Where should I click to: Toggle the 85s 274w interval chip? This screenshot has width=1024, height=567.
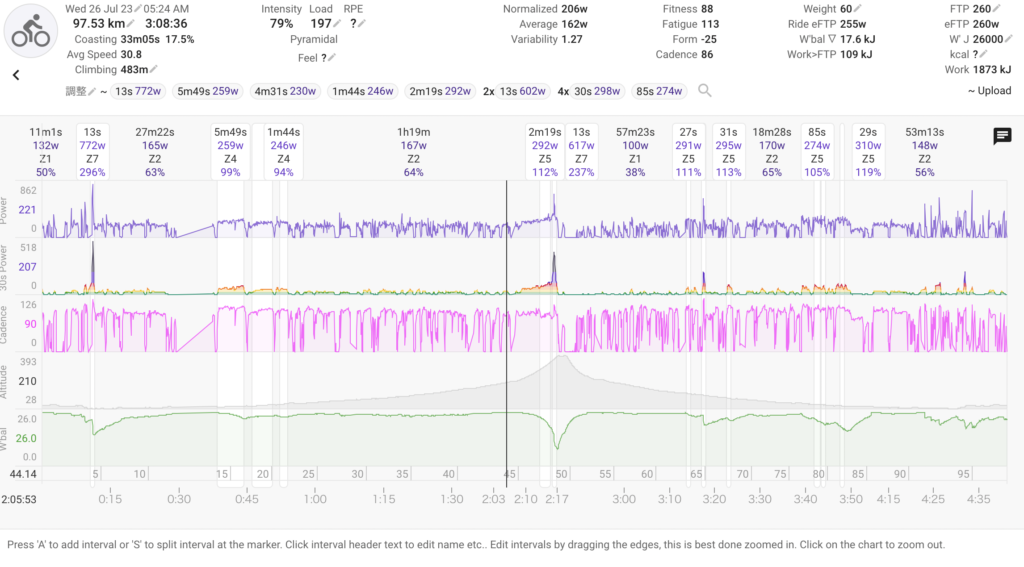coord(659,91)
